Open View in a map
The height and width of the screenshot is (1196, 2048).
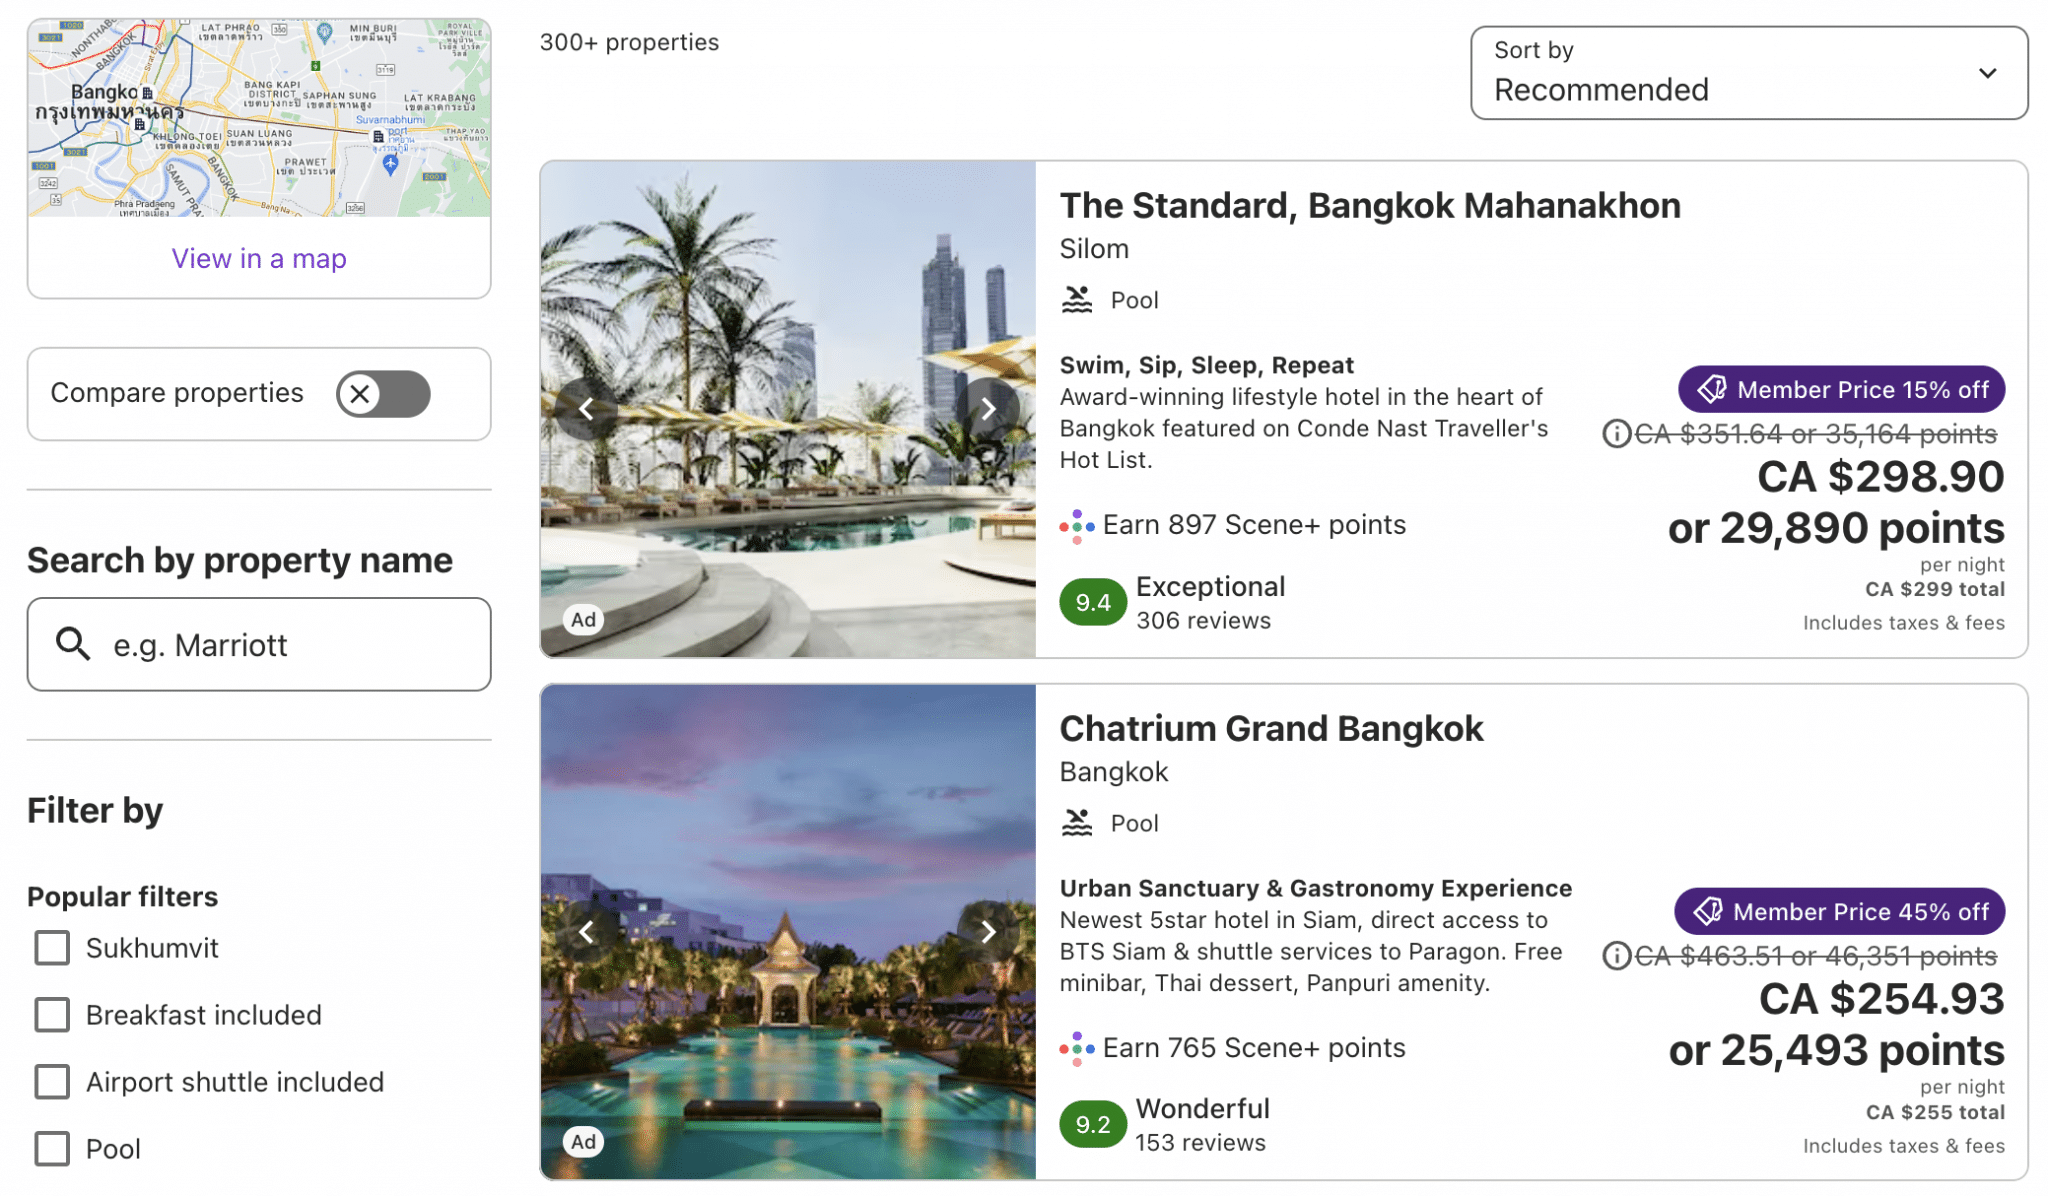tap(258, 258)
